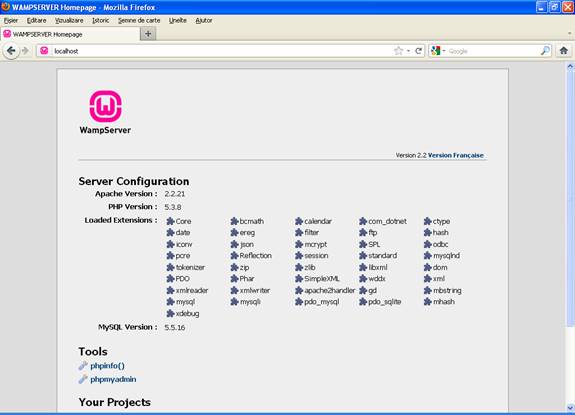Click the Server Configuration heading
The image size is (575, 415).
tap(134, 181)
